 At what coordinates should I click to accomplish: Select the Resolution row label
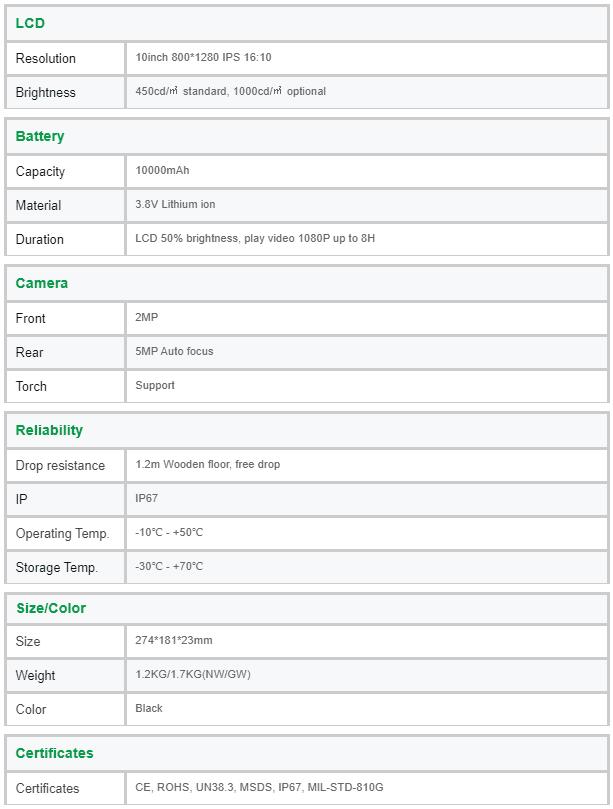click(45, 58)
